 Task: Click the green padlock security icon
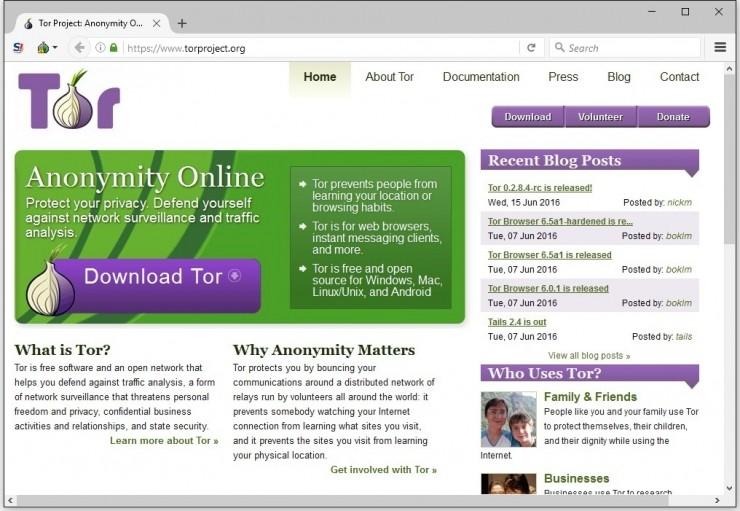coord(113,47)
